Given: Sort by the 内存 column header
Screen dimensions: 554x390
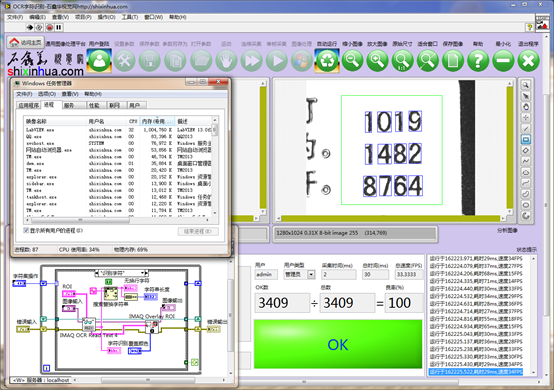Looking at the screenshot, I should (x=157, y=121).
